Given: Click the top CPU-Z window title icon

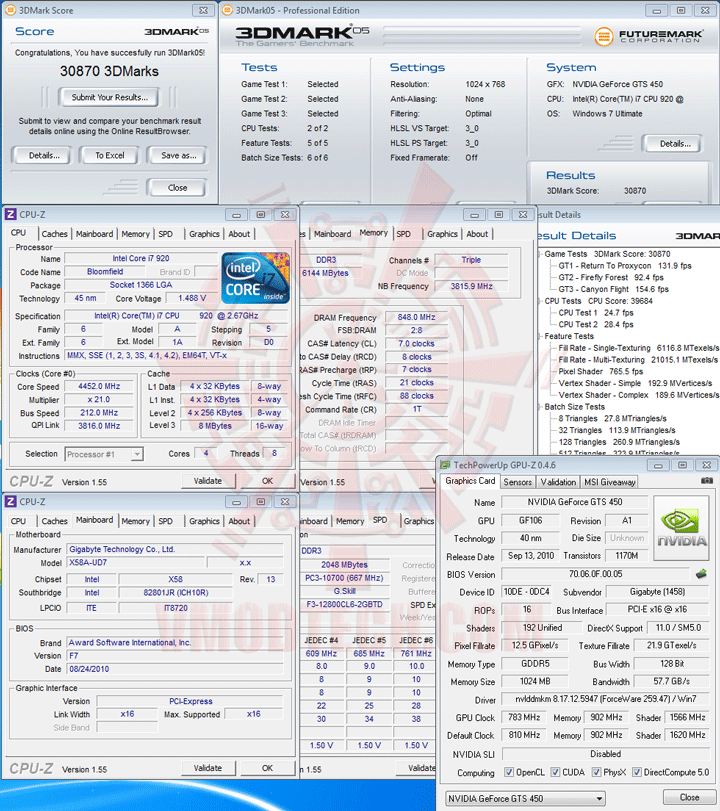Looking at the screenshot, I should coord(10,214).
